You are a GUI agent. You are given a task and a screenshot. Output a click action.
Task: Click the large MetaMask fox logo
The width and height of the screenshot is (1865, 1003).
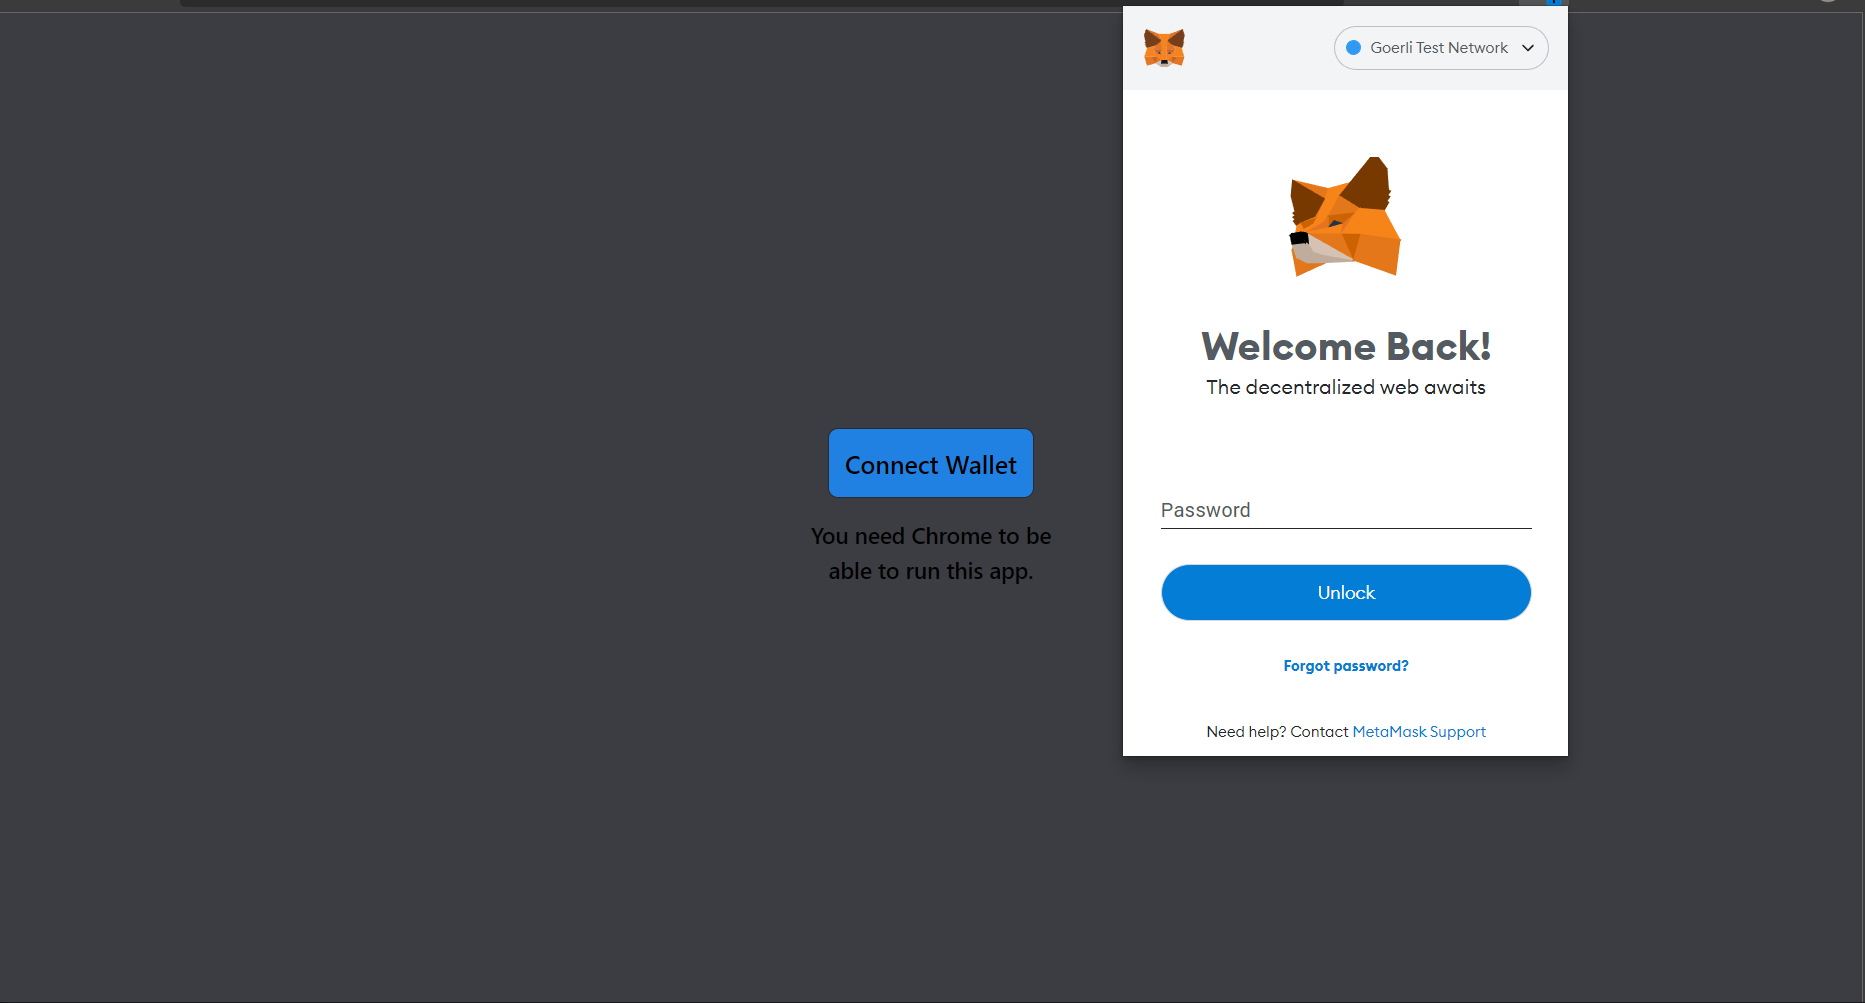point(1345,217)
